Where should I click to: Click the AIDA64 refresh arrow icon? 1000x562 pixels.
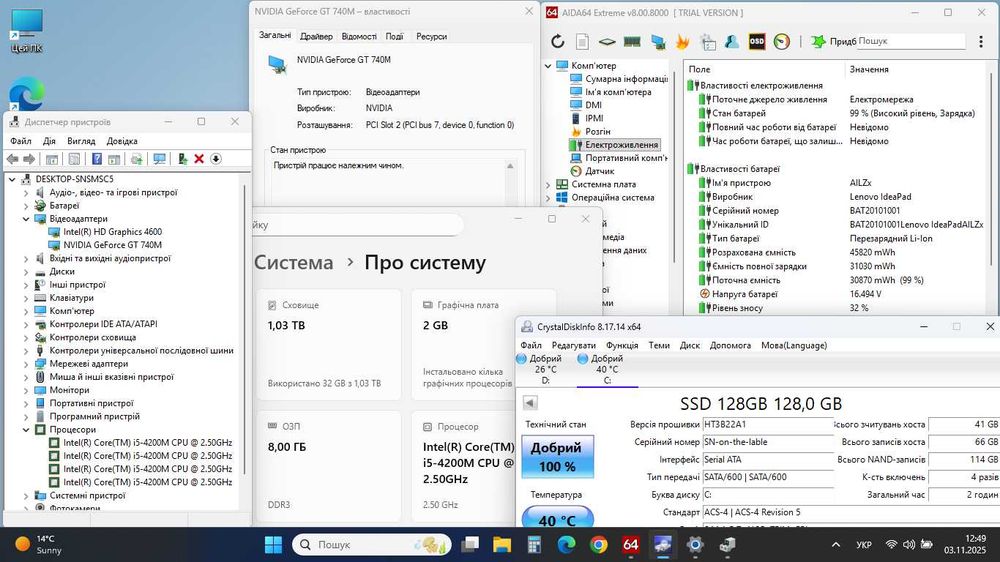tap(557, 41)
